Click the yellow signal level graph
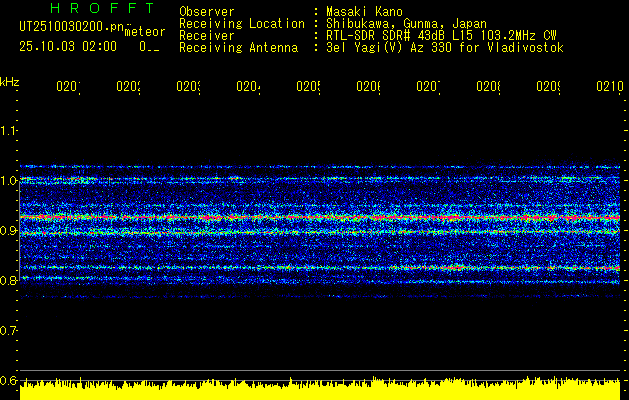Screen dimensions: 629x400 (x=320, y=389)
